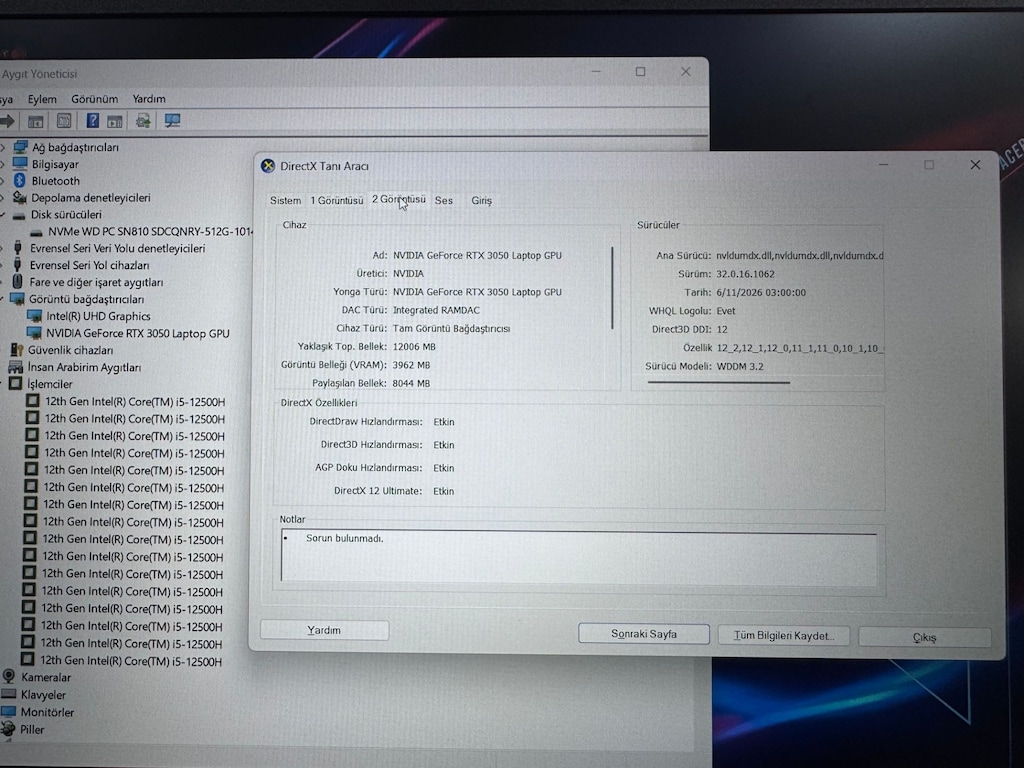
Task: Switch to the Sistem tab
Action: 285,200
